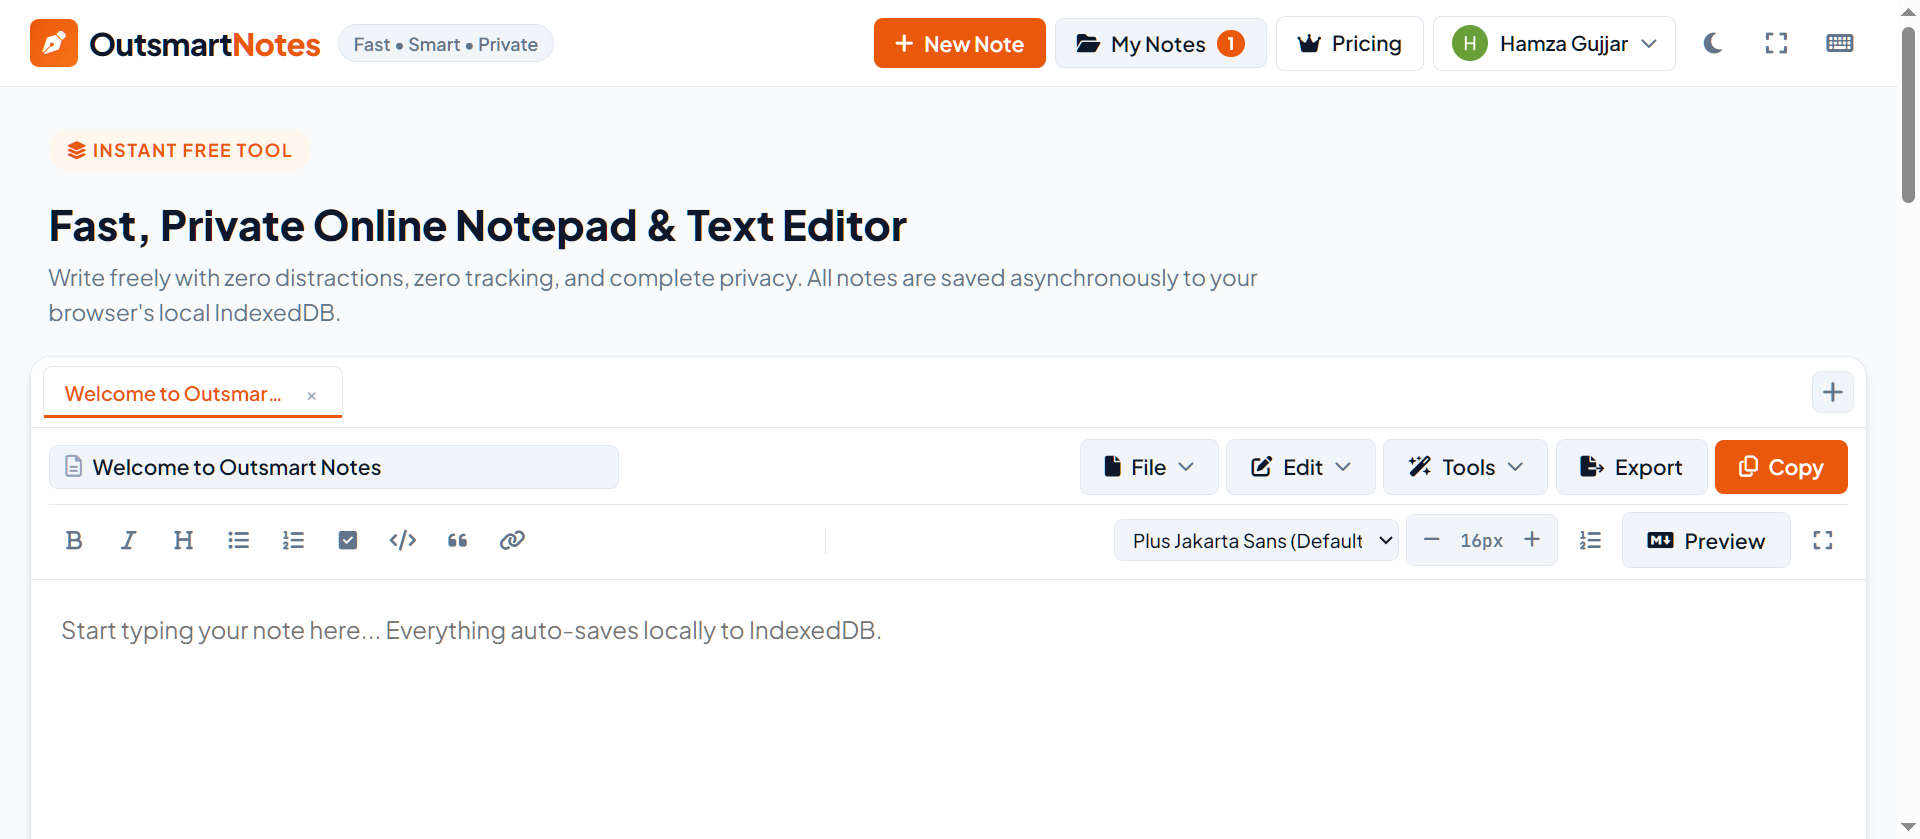Create a New Note
Screen dimensions: 1920x839
[959, 43]
